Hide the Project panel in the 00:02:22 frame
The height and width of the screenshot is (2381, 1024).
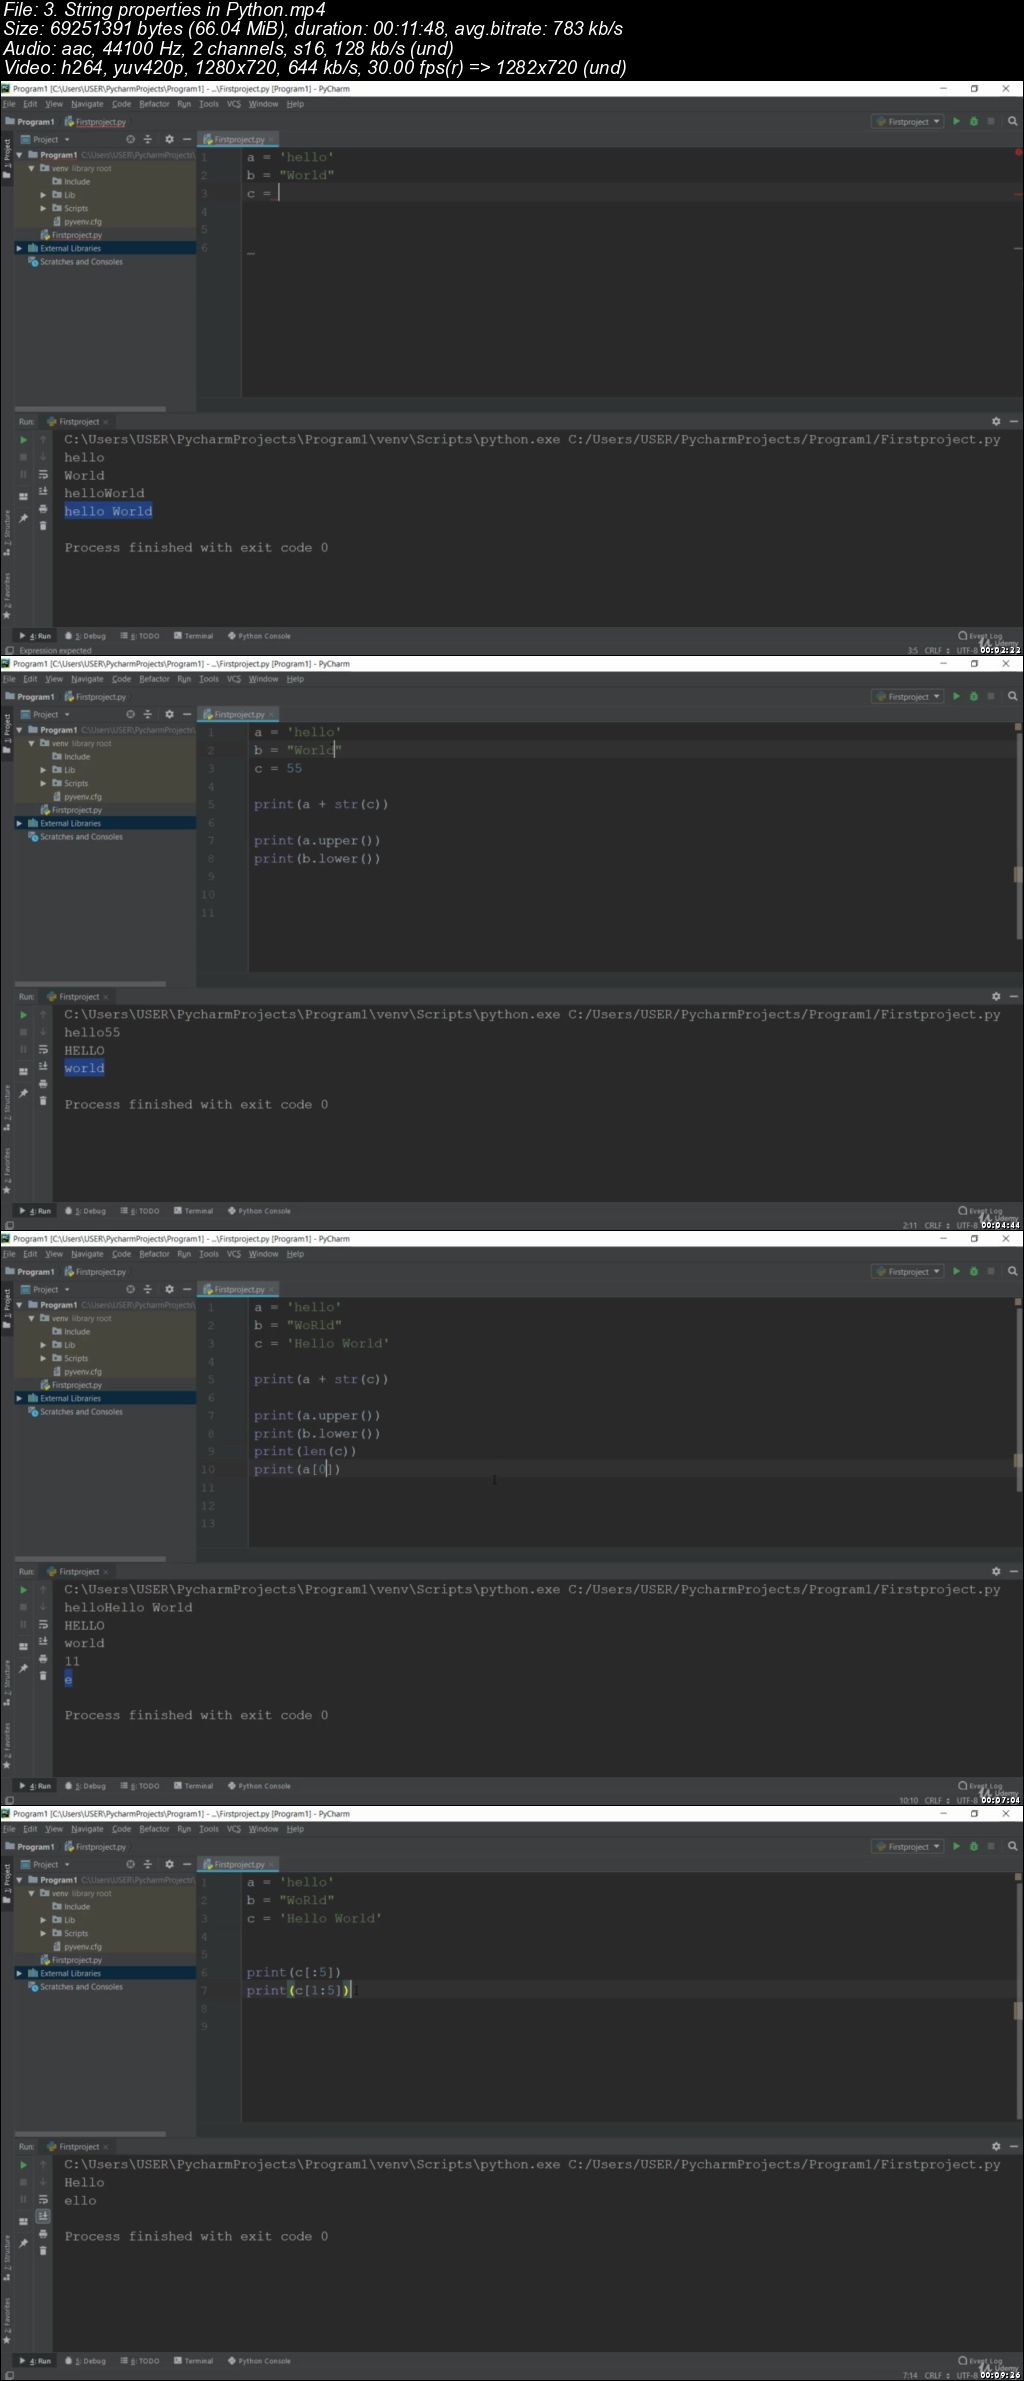(186, 139)
